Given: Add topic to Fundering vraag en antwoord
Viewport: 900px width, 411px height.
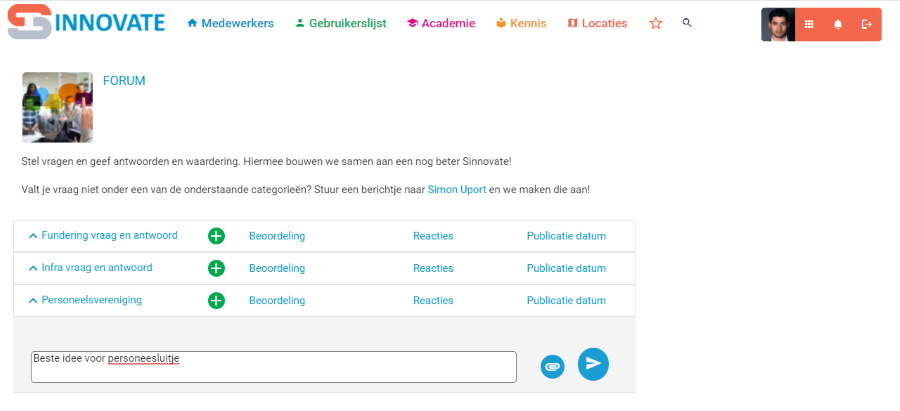Looking at the screenshot, I should (x=217, y=236).
